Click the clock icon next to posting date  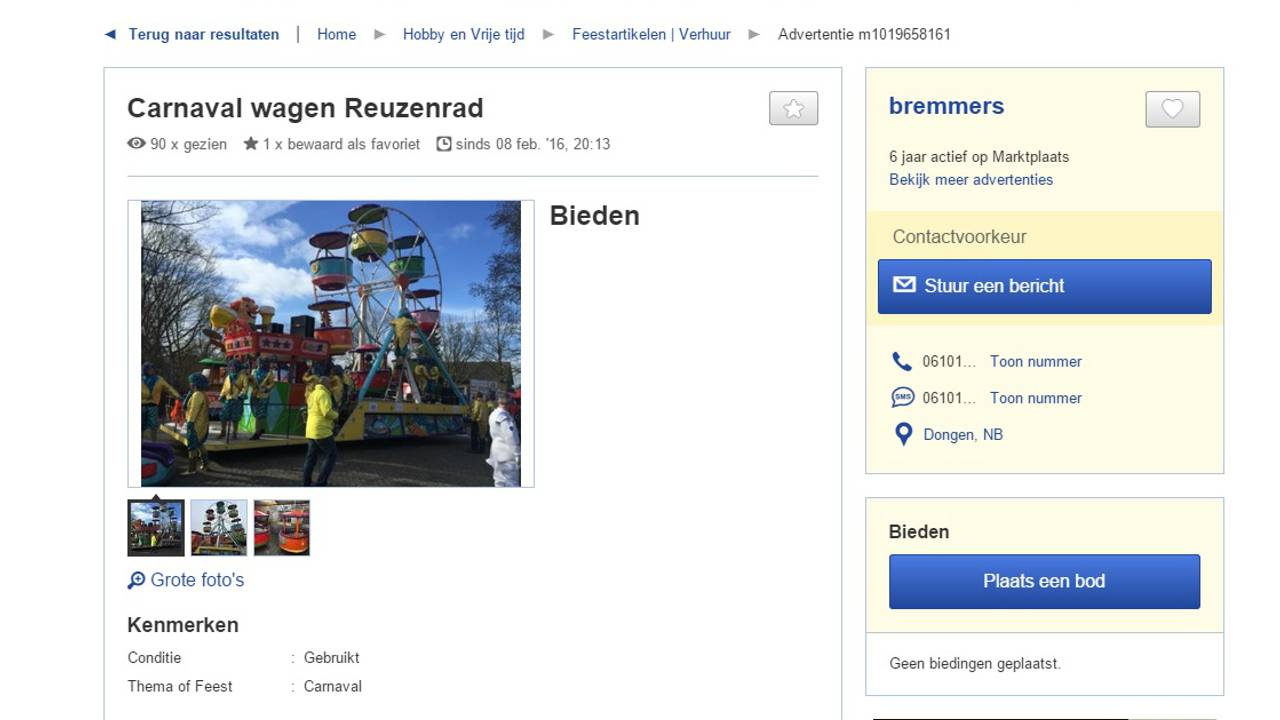[x=442, y=144]
